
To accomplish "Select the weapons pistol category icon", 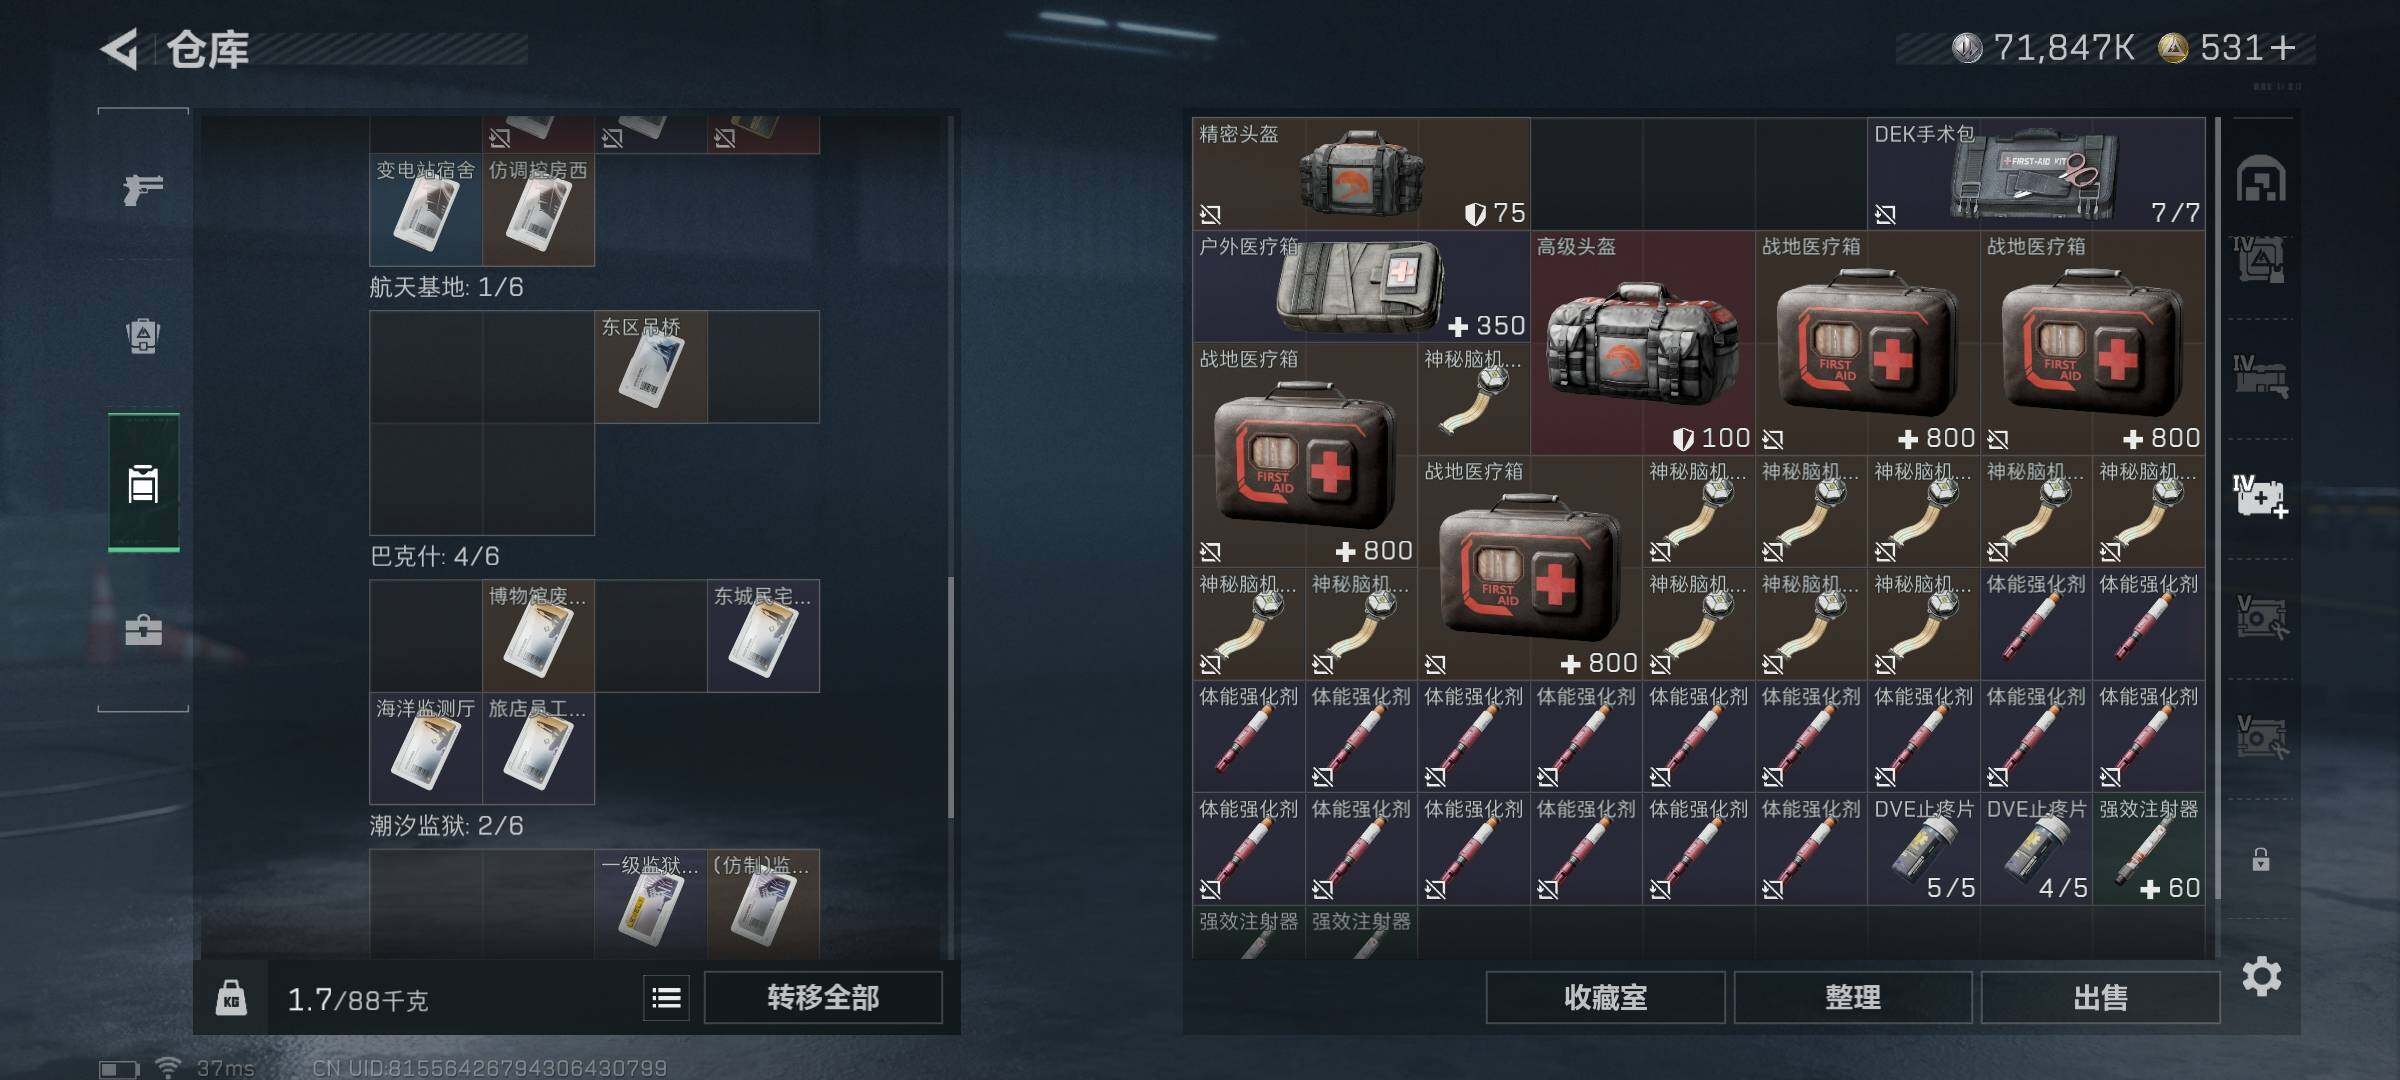I will [143, 188].
